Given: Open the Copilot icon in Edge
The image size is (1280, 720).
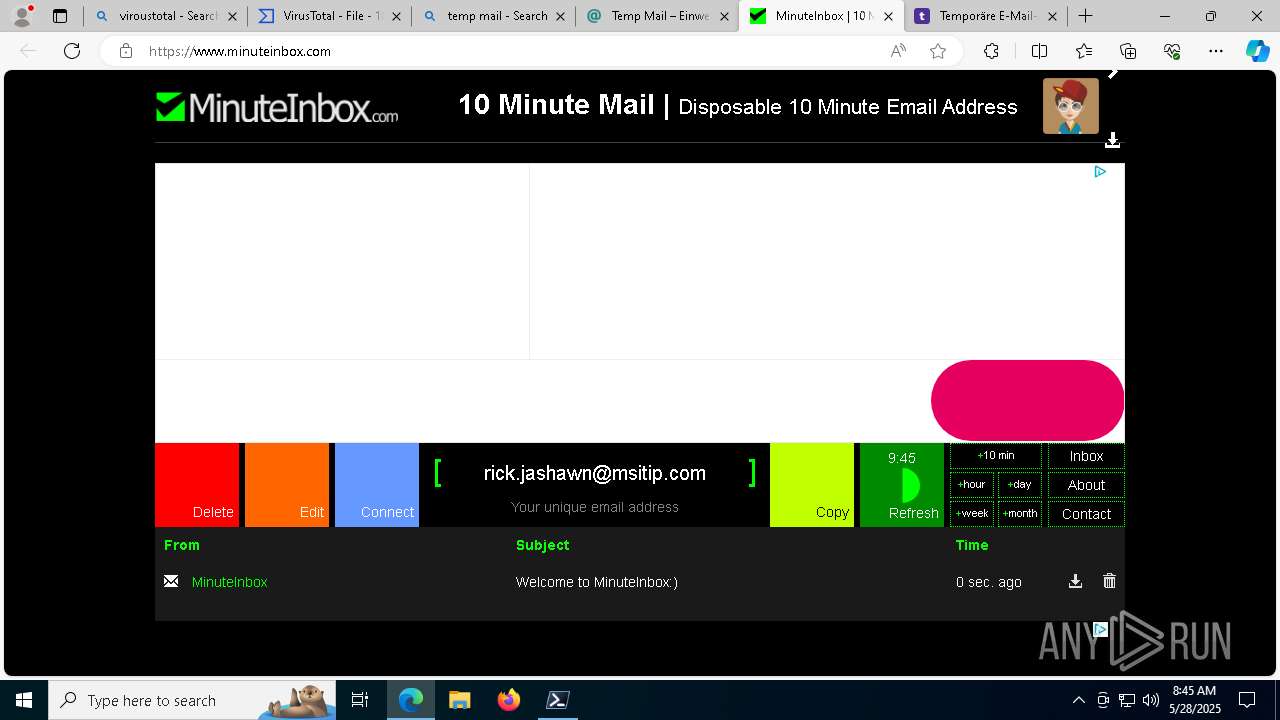Looking at the screenshot, I should coord(1257,51).
